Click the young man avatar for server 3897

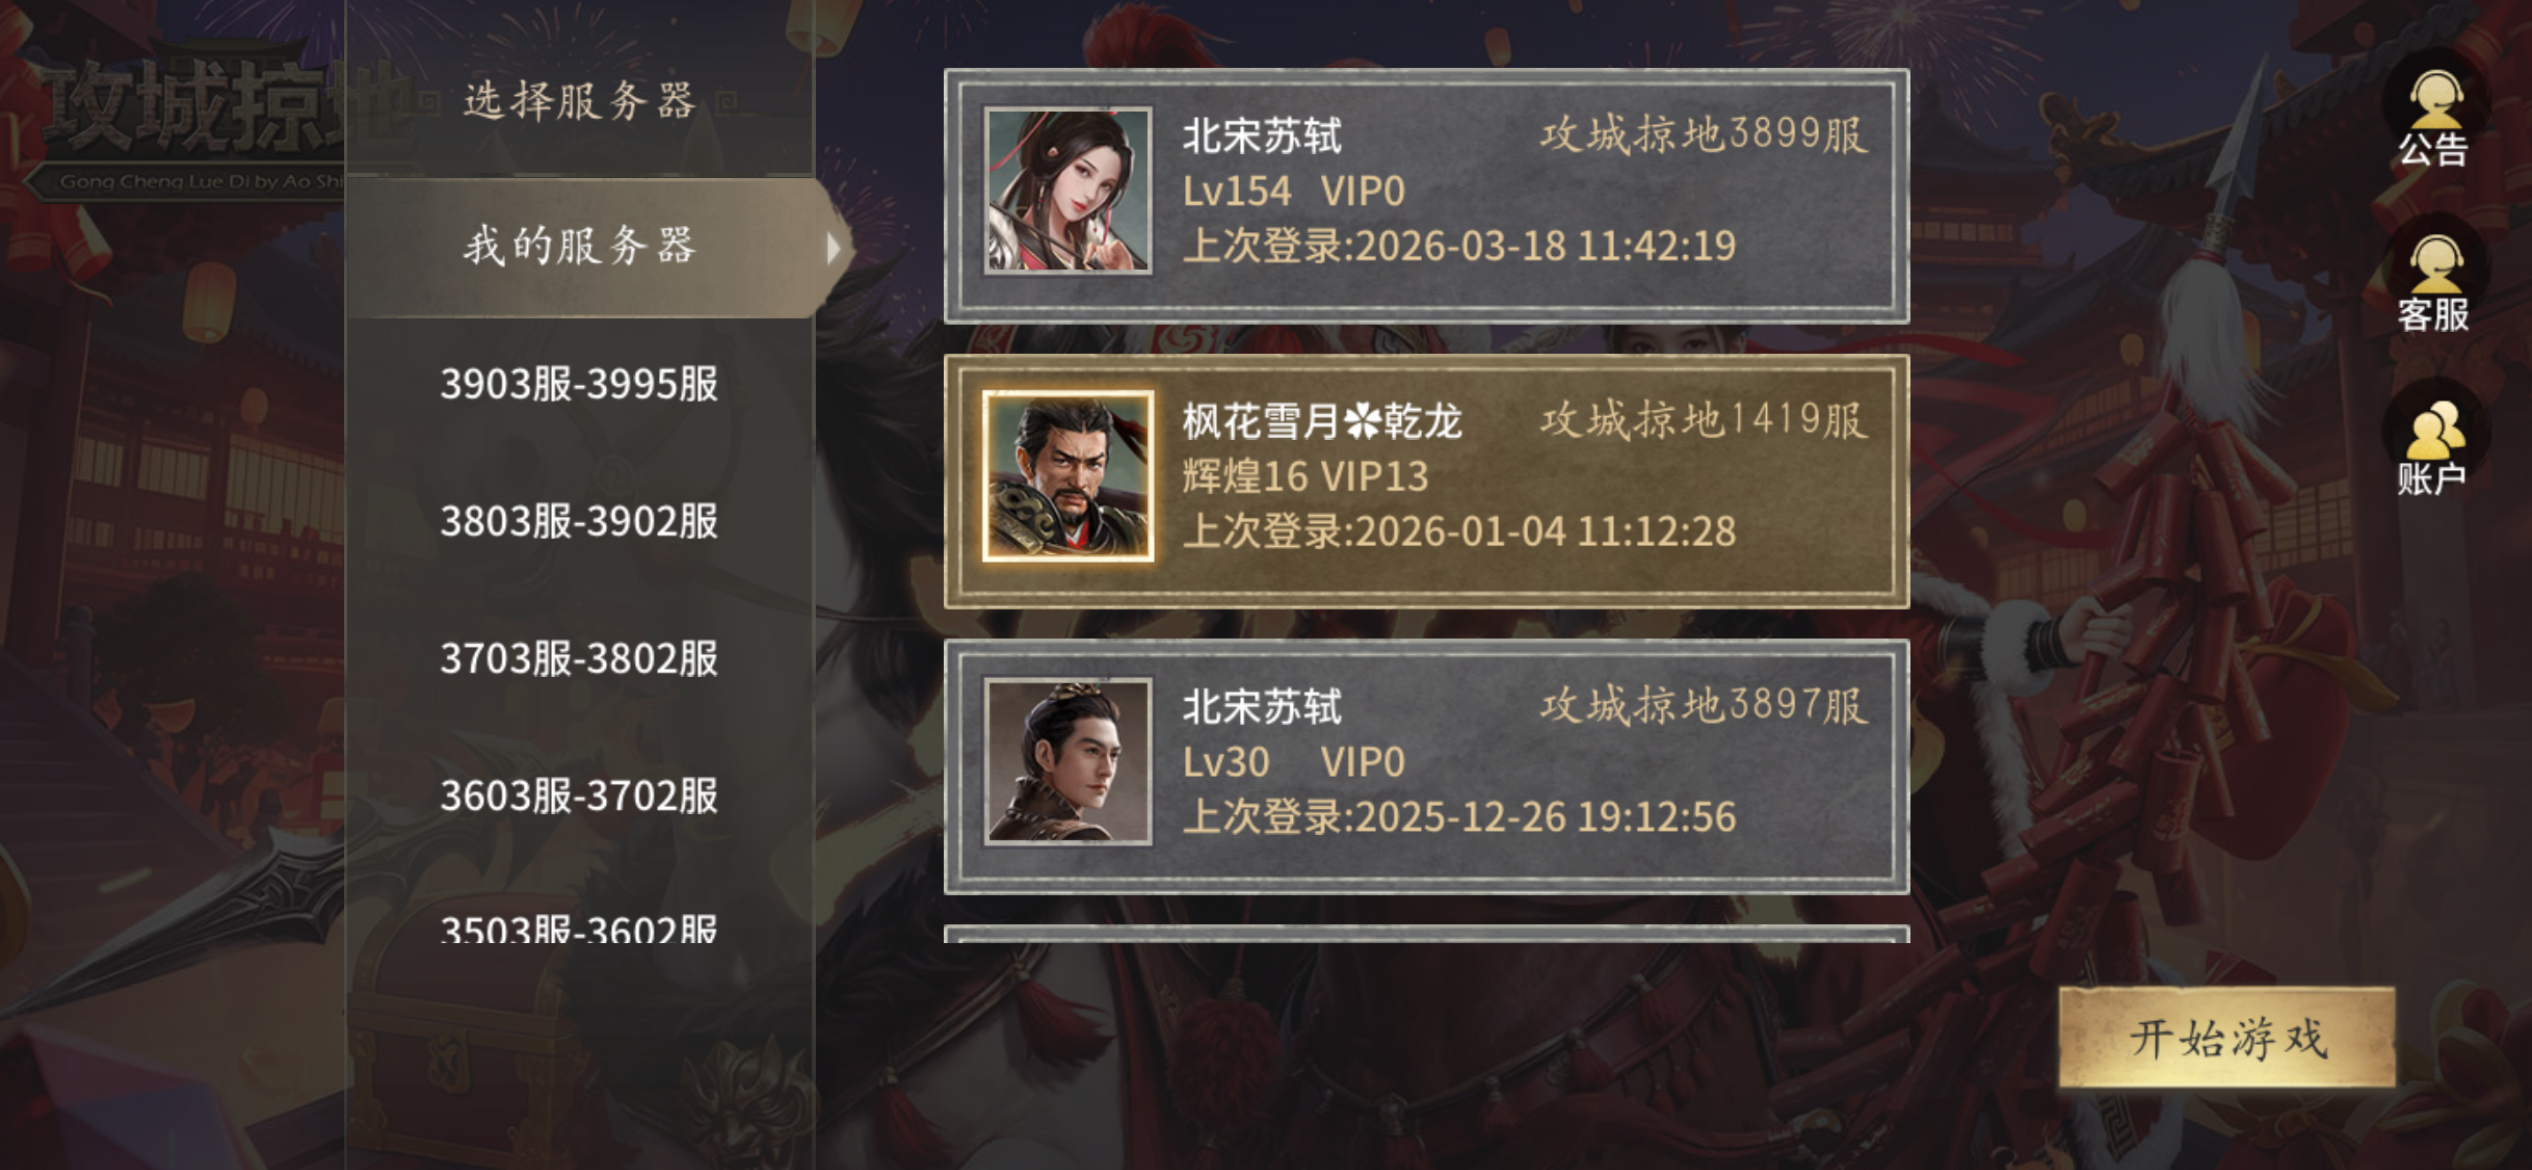point(1067,762)
